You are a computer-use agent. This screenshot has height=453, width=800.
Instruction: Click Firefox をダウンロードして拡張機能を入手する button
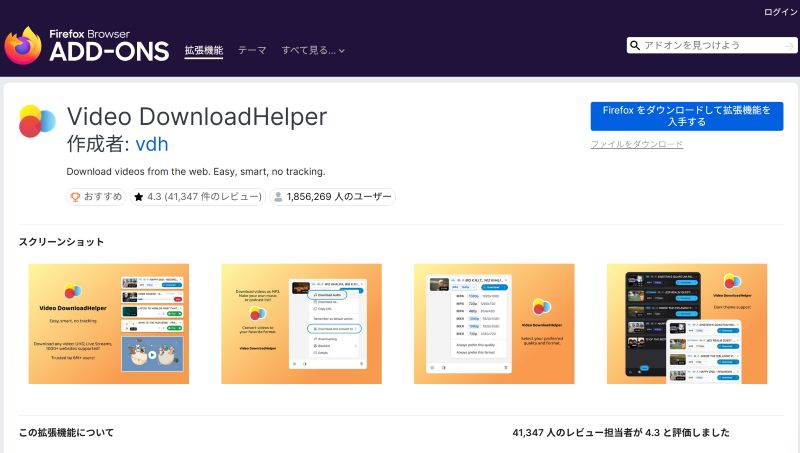tap(687, 116)
